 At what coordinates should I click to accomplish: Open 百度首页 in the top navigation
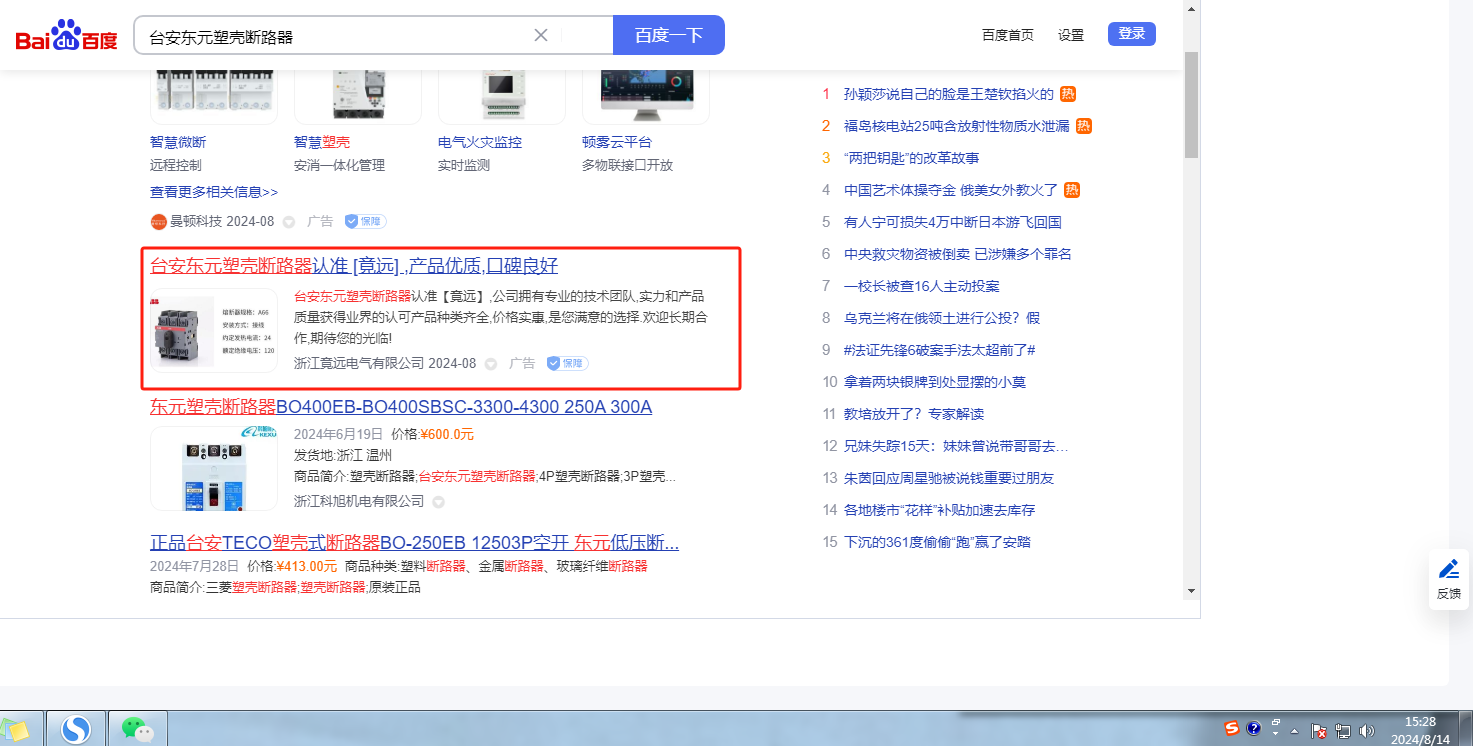pos(1007,35)
